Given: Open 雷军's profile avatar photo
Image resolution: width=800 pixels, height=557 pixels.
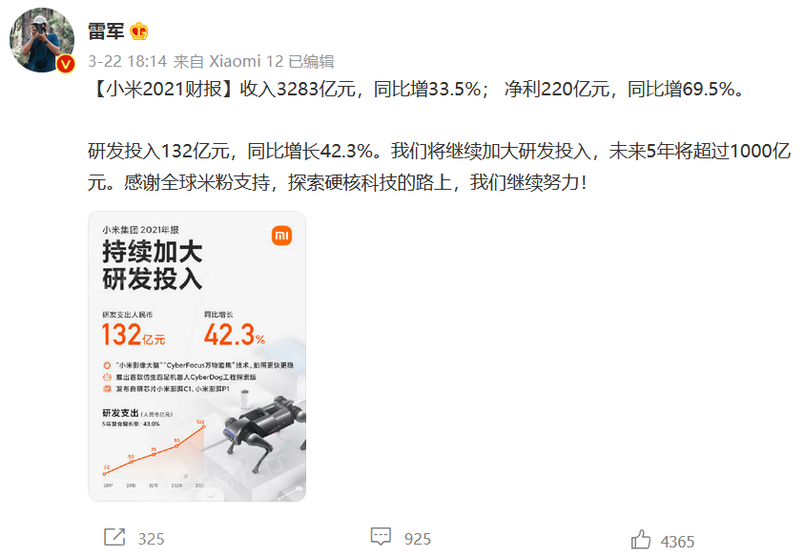Looking at the screenshot, I should (42, 40).
